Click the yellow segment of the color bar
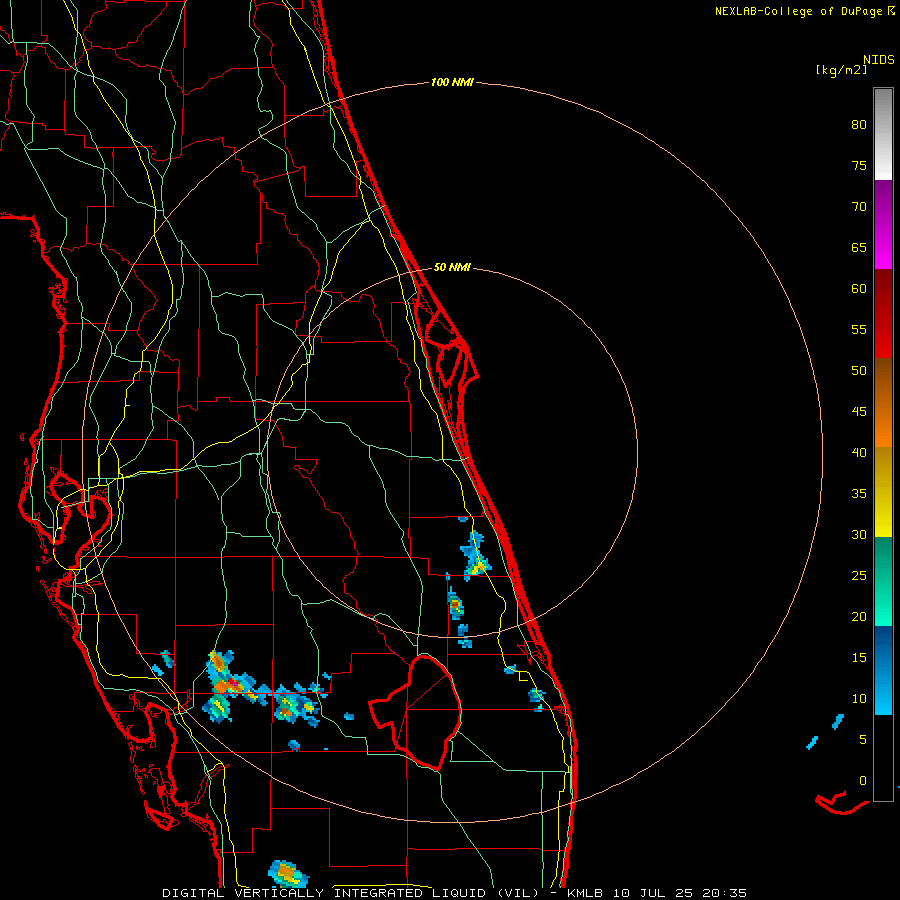 pyautogui.click(x=883, y=492)
